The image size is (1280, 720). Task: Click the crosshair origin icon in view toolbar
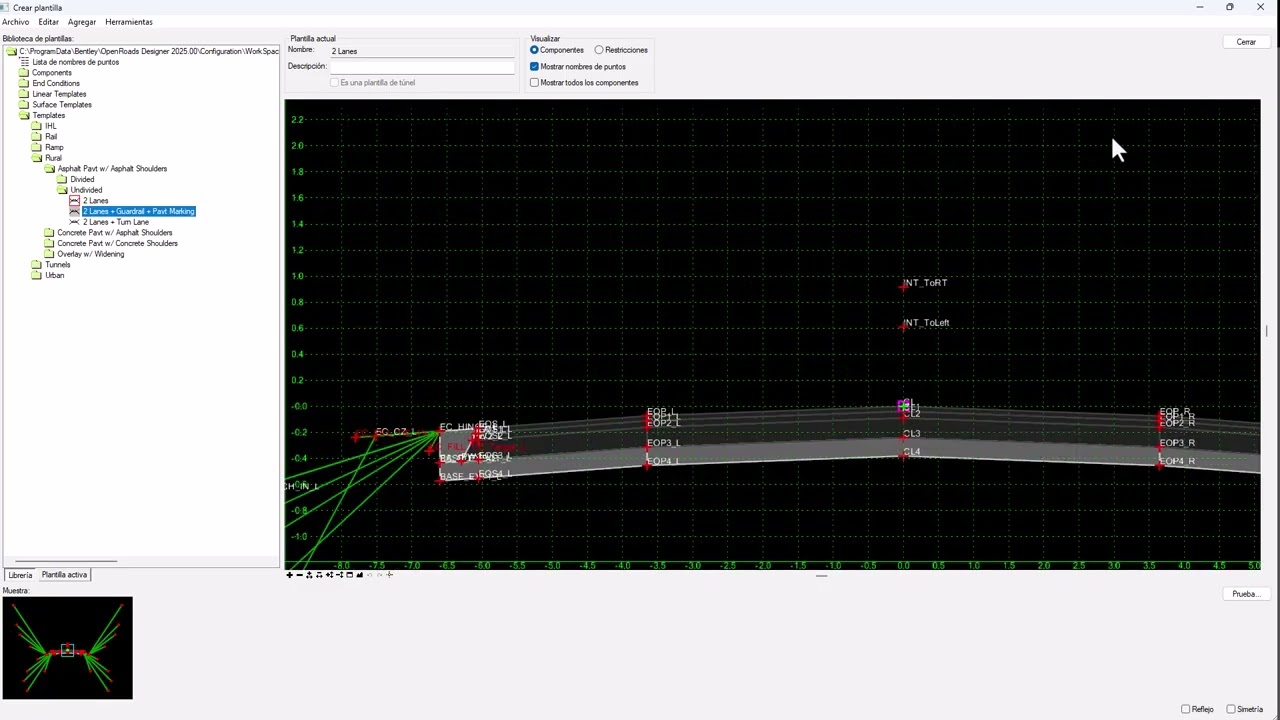[x=389, y=575]
